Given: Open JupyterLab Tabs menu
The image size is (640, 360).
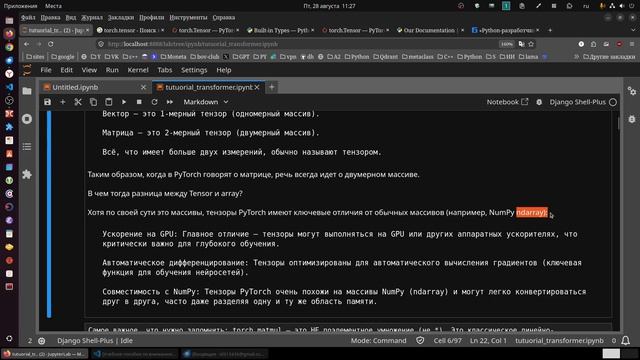Looking at the screenshot, I should (164, 70).
